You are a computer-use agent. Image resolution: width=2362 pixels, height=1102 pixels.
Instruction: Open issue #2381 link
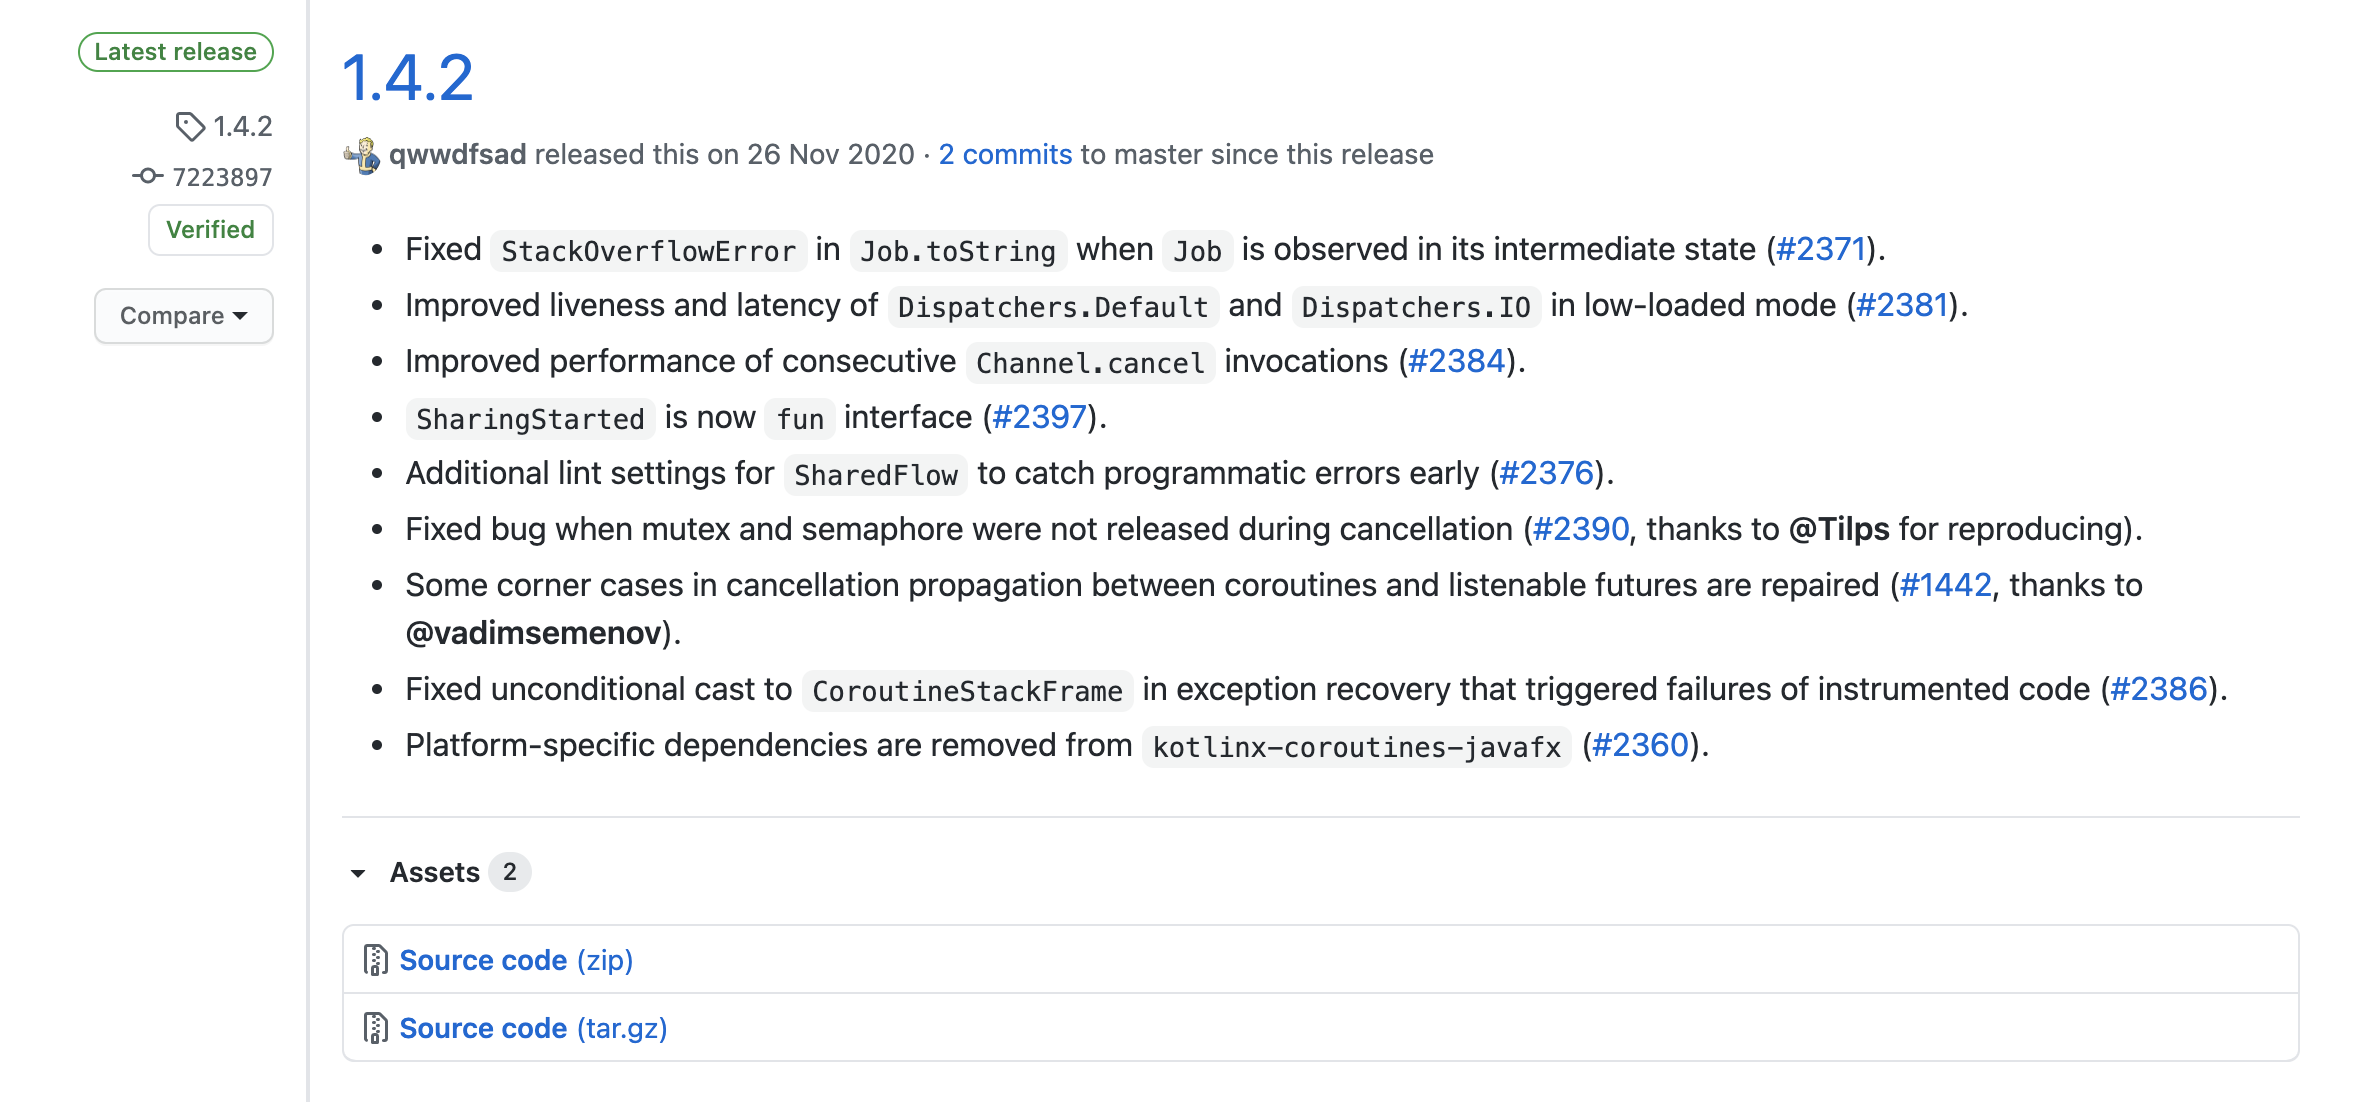(x=1902, y=305)
